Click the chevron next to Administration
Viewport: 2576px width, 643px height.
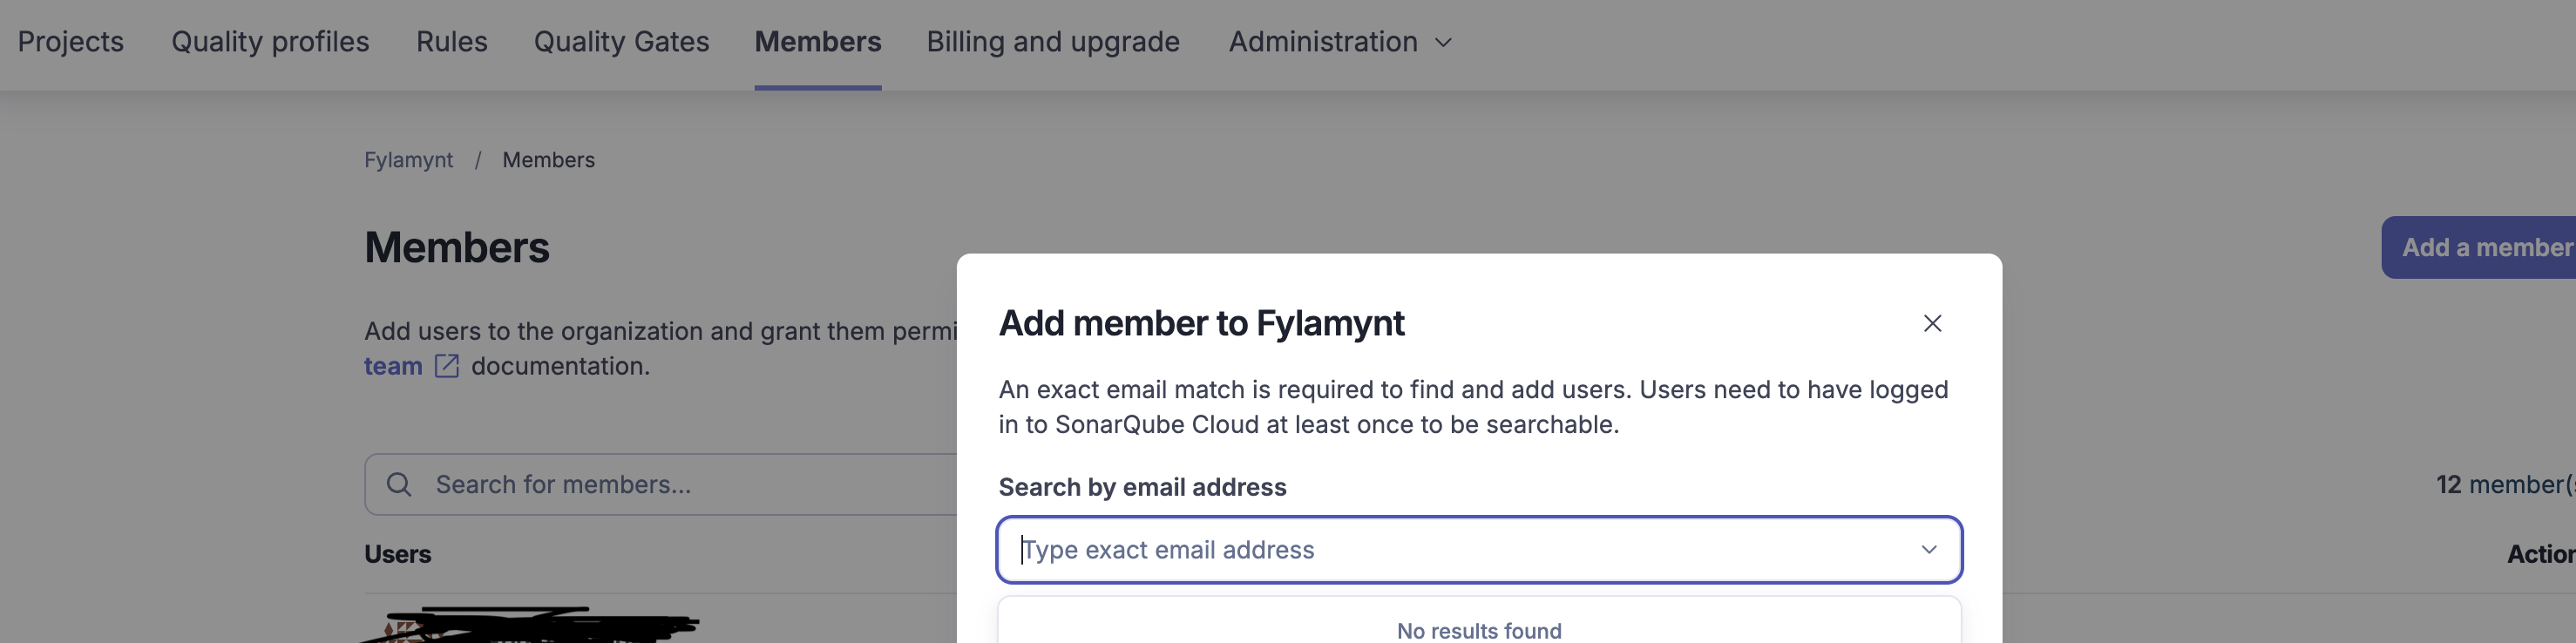pos(1443,43)
